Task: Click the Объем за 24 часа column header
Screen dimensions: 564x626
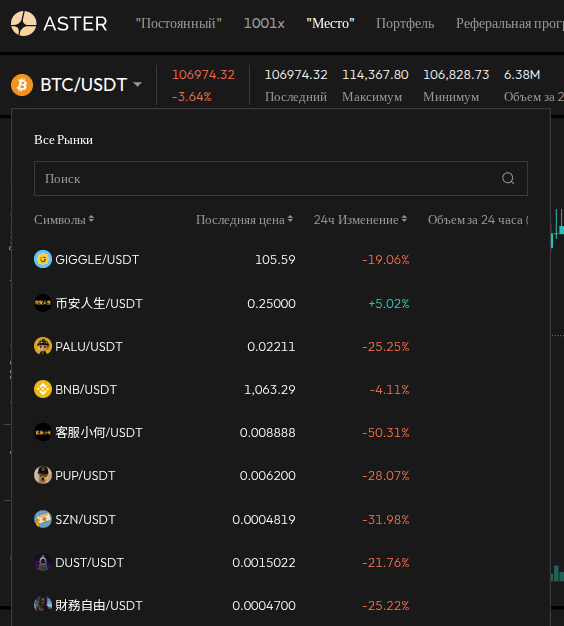Action: tap(478, 220)
